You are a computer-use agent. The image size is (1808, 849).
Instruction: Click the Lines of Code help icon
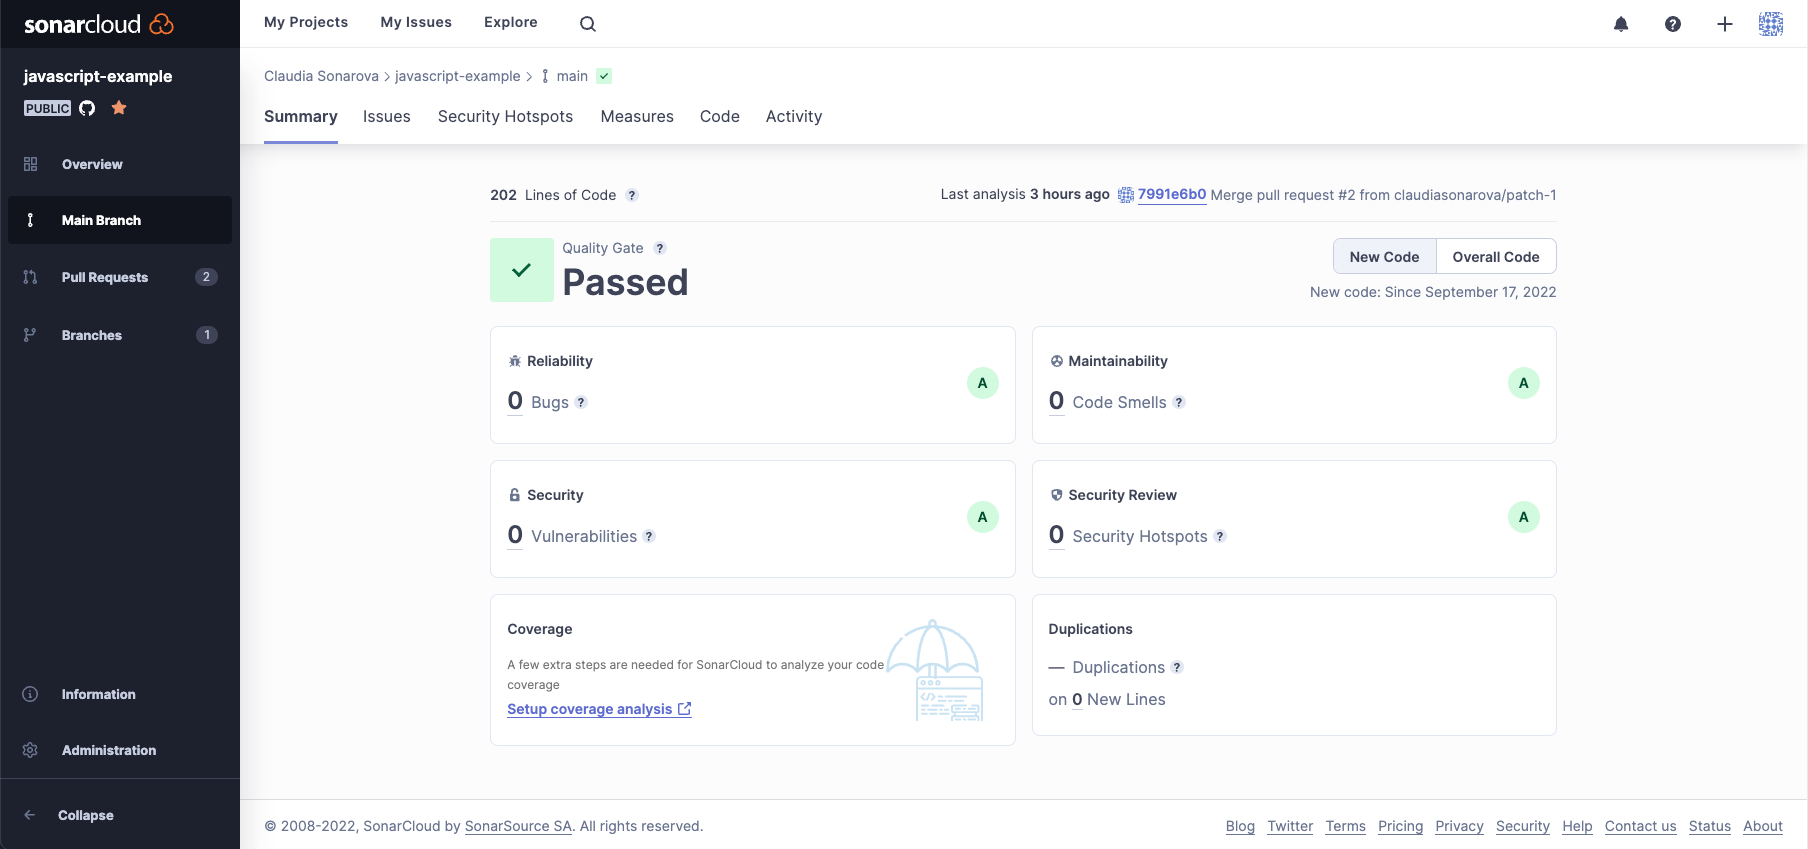click(632, 195)
